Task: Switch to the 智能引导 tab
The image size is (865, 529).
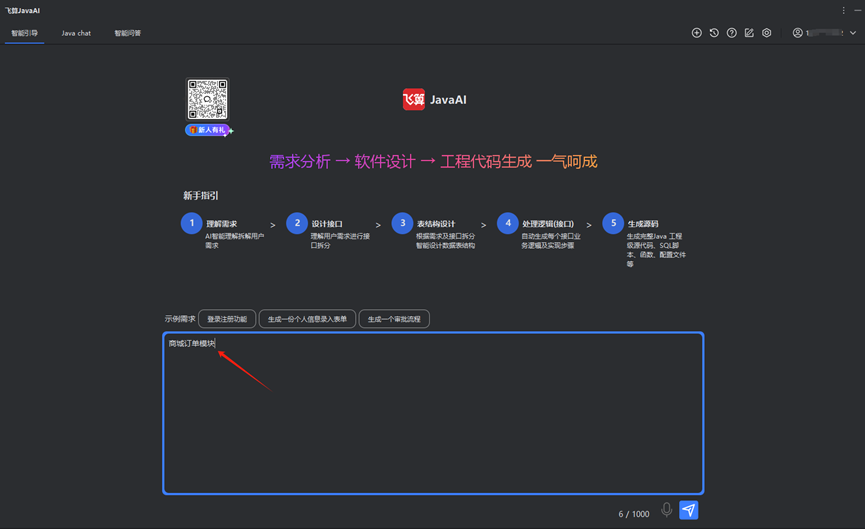Action: (24, 33)
